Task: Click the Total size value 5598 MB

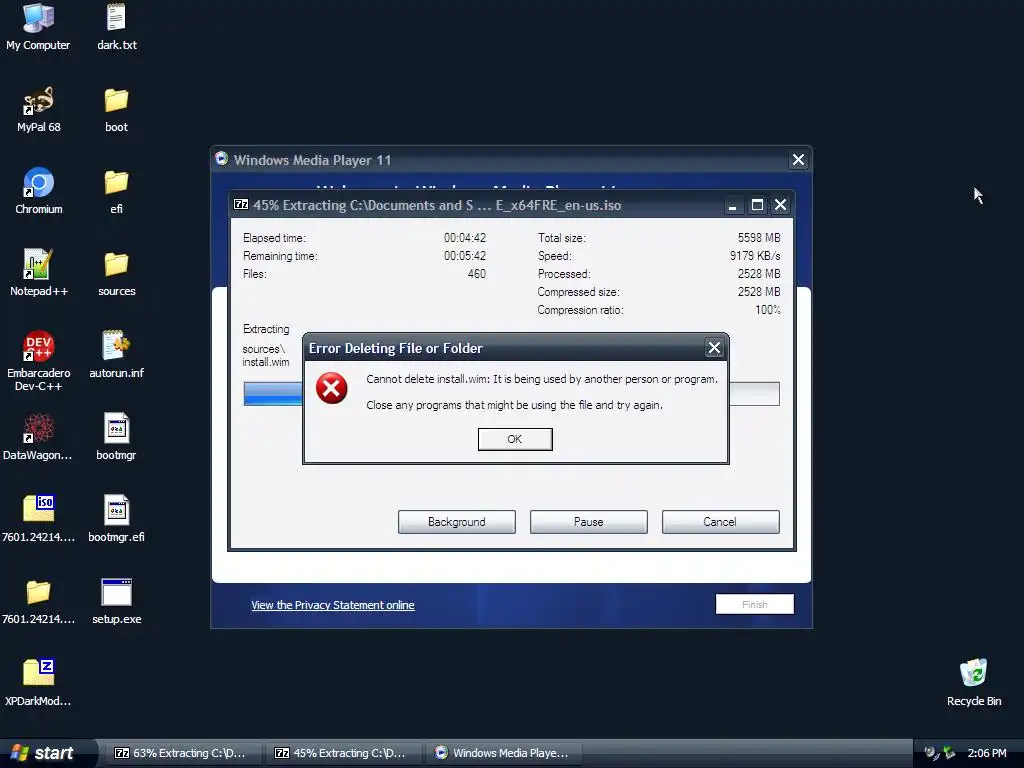Action: (x=759, y=238)
